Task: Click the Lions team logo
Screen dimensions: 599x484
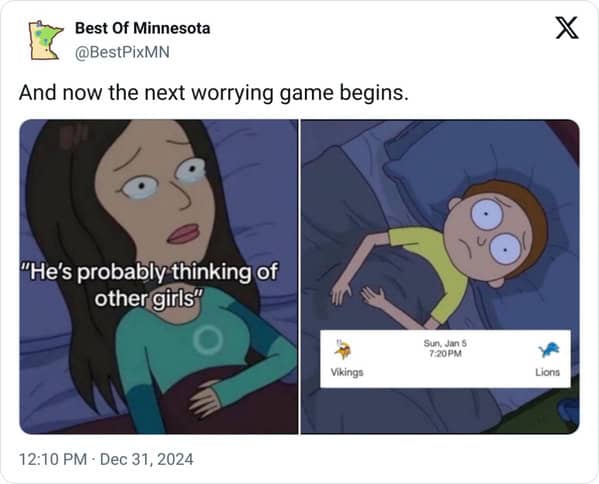Action: tap(549, 350)
